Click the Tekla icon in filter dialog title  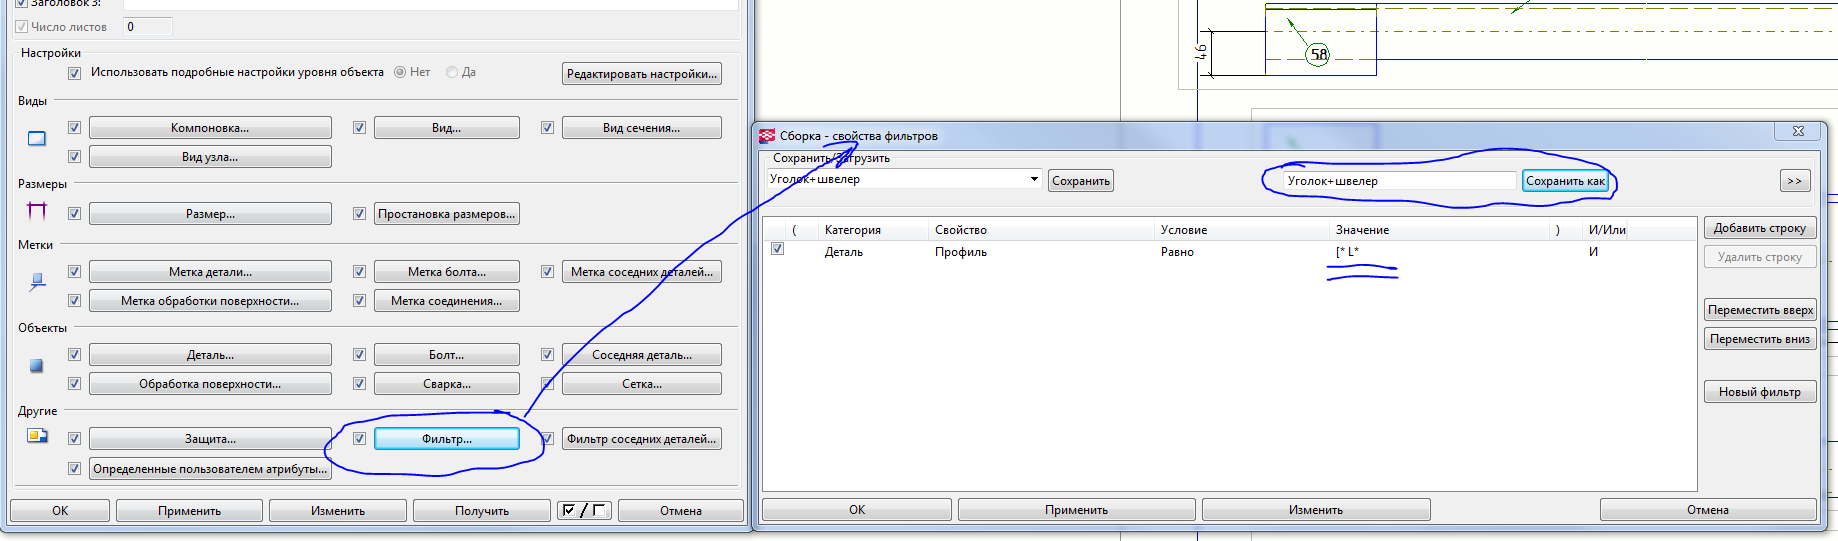(767, 136)
